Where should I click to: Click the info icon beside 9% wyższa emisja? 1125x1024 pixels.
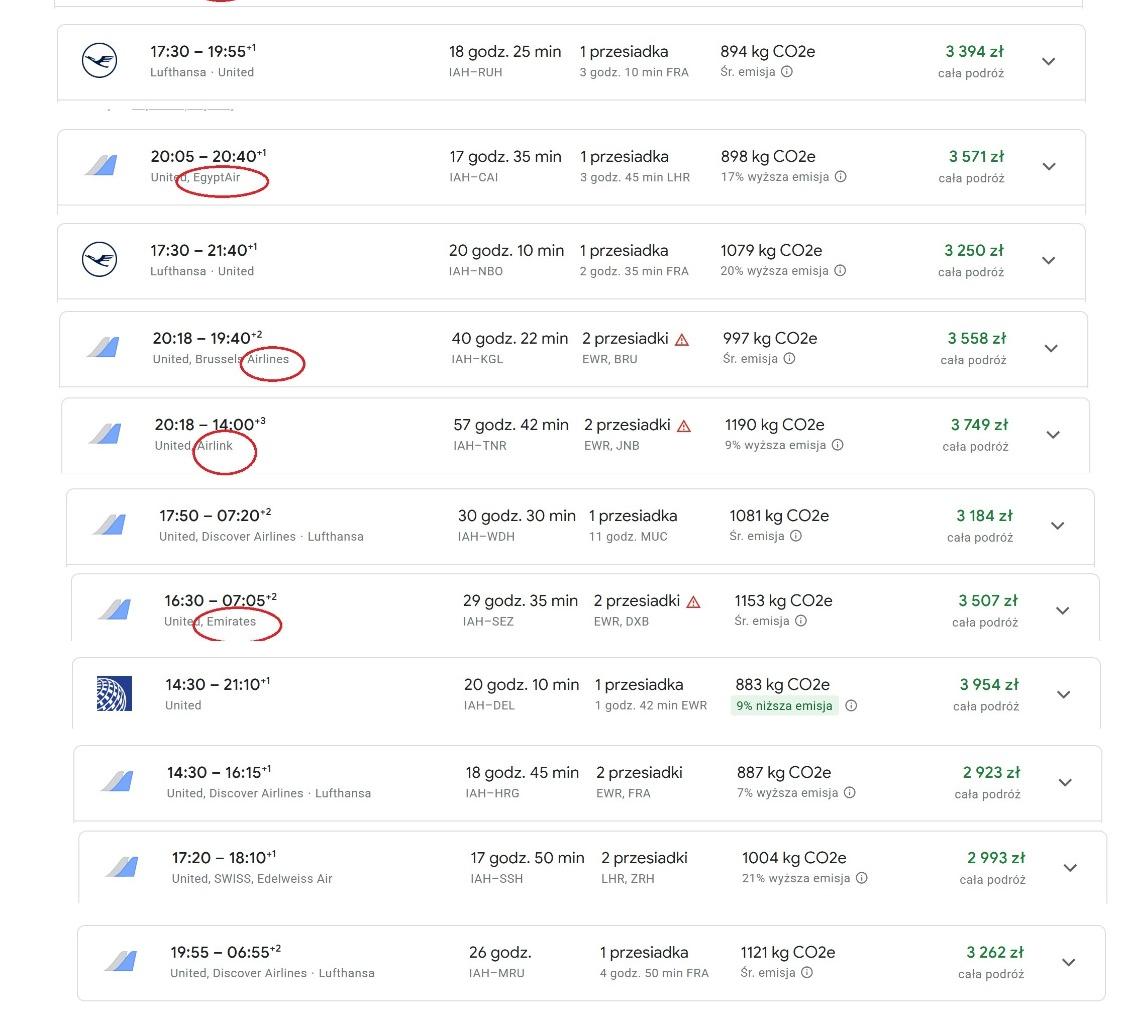pos(837,445)
